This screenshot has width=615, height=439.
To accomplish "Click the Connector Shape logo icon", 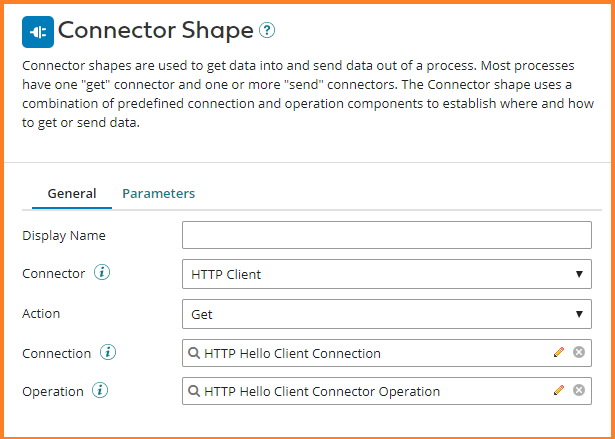I will (38, 32).
